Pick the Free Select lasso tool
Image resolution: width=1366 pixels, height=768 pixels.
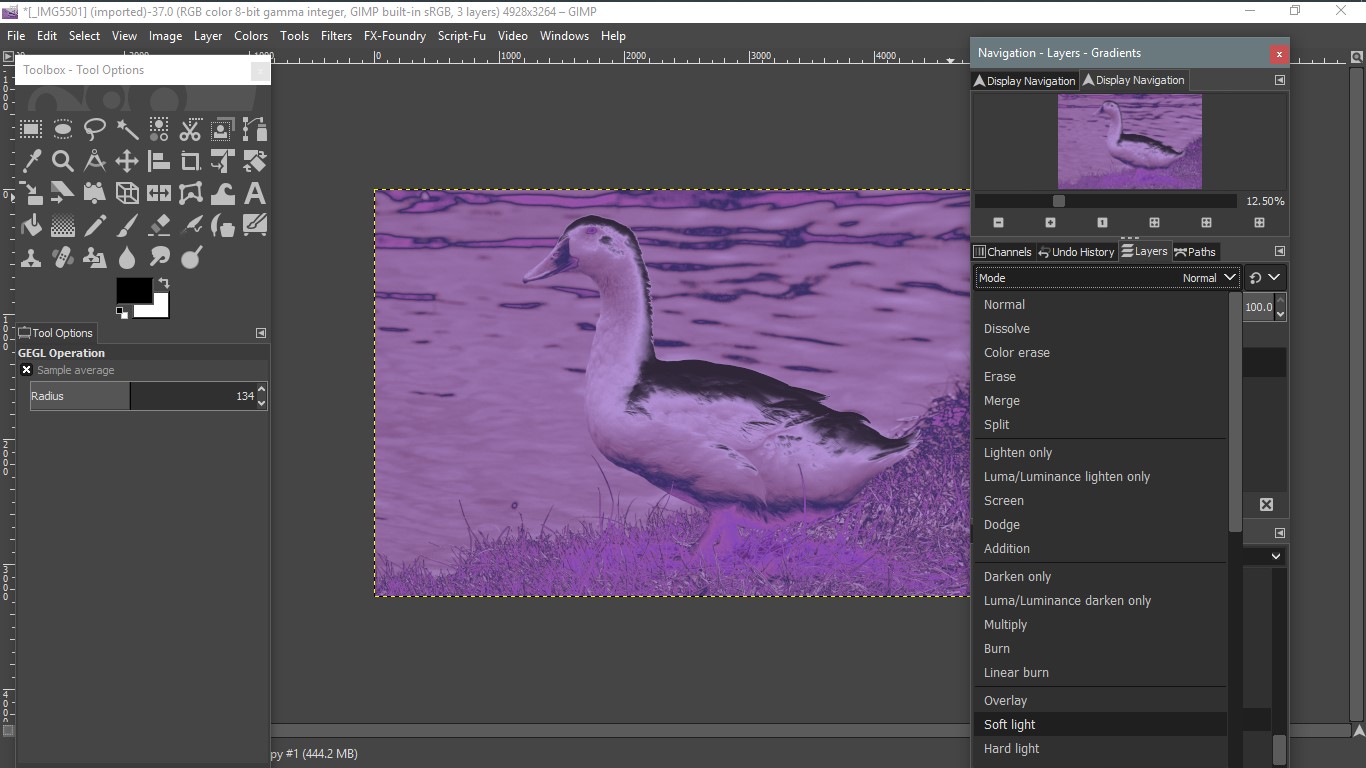tap(95, 129)
